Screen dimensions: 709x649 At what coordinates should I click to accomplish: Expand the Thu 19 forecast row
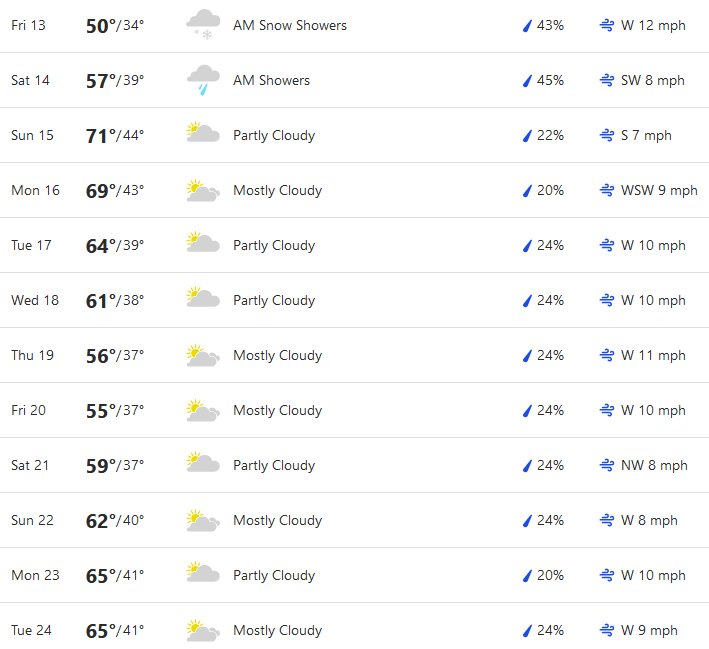[x=354, y=355]
